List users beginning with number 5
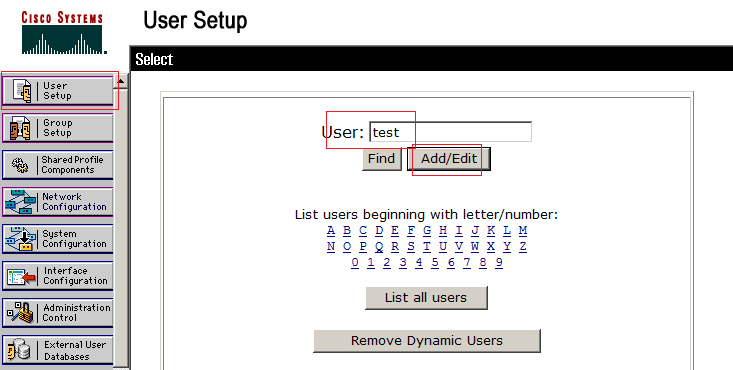The image size is (733, 370). point(435,262)
